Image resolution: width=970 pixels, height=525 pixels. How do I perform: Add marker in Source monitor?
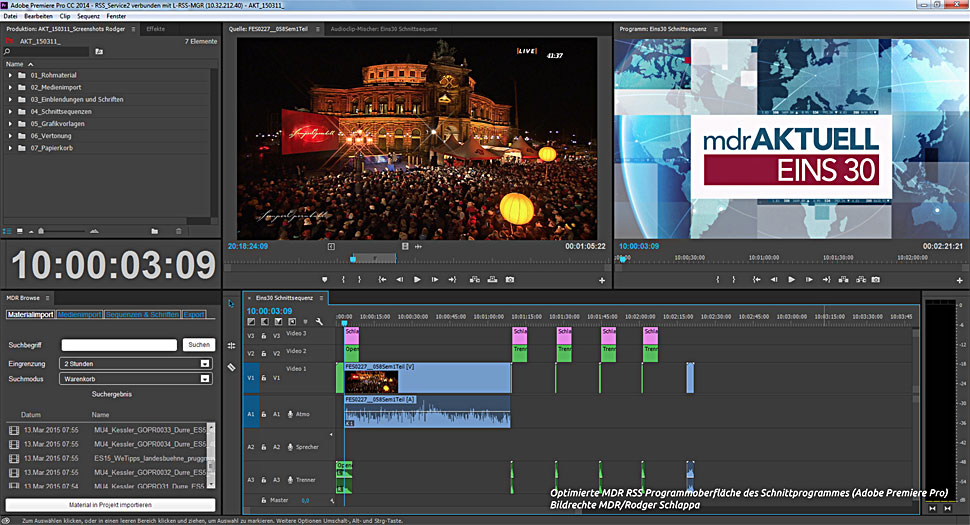pos(325,280)
